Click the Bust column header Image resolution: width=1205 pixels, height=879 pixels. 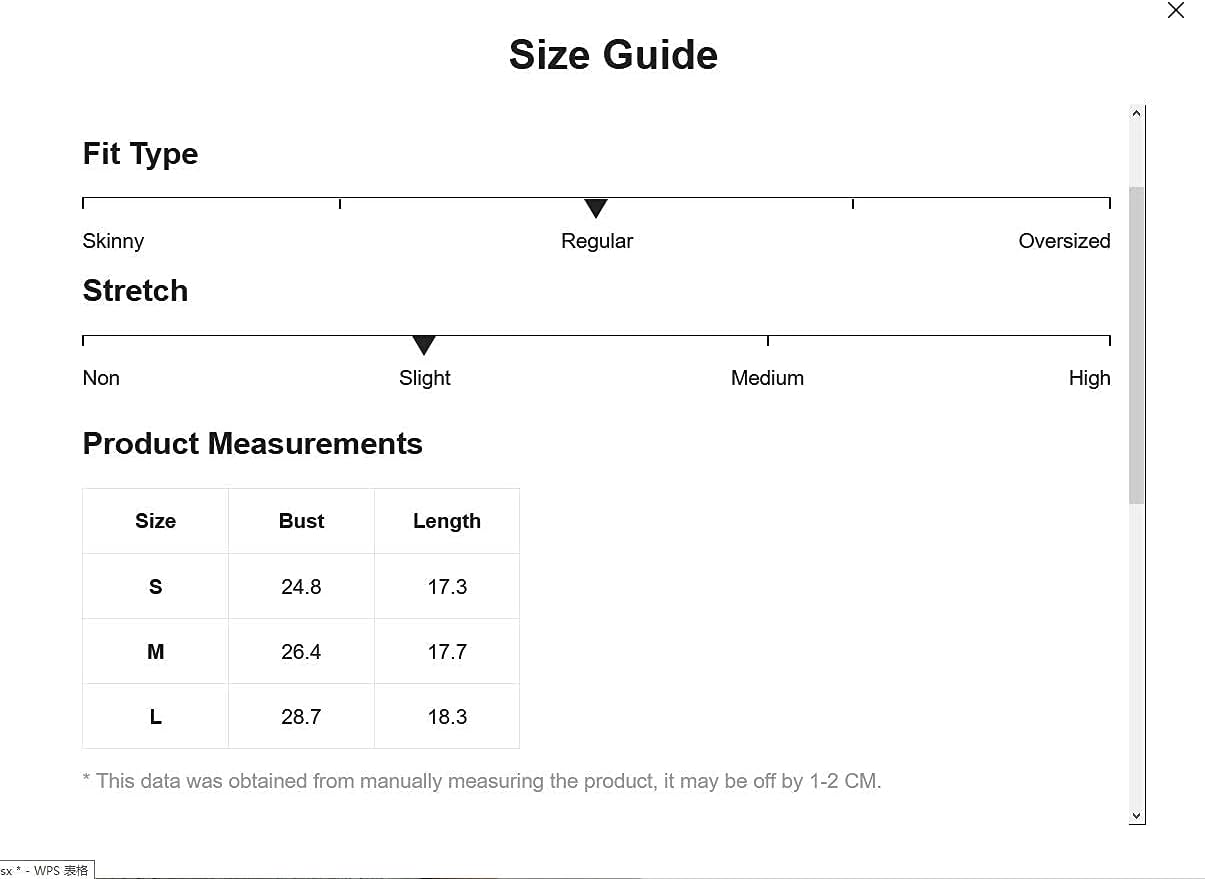(x=301, y=521)
